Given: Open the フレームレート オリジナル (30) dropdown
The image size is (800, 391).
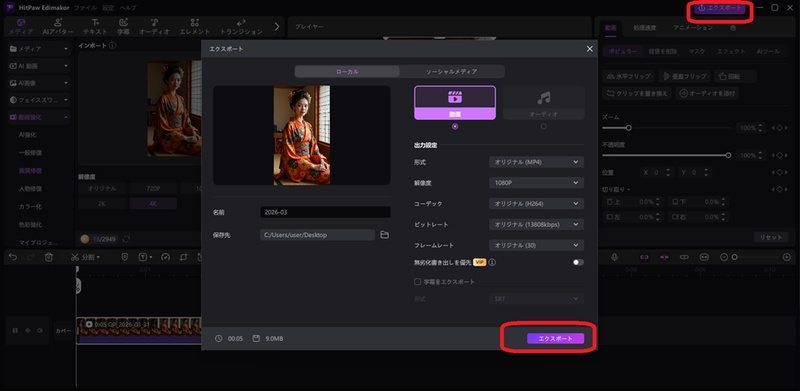Looking at the screenshot, I should point(536,246).
